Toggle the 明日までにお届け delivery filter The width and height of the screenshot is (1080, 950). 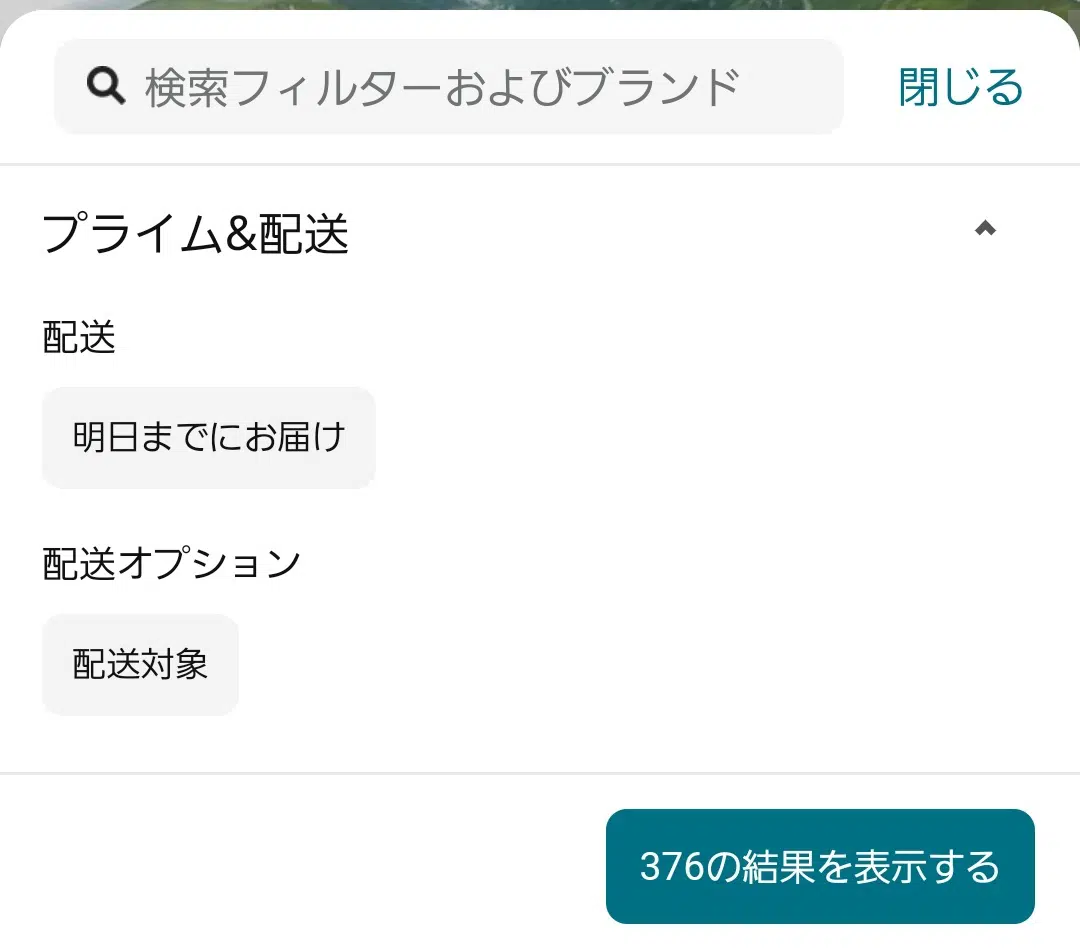click(x=208, y=438)
